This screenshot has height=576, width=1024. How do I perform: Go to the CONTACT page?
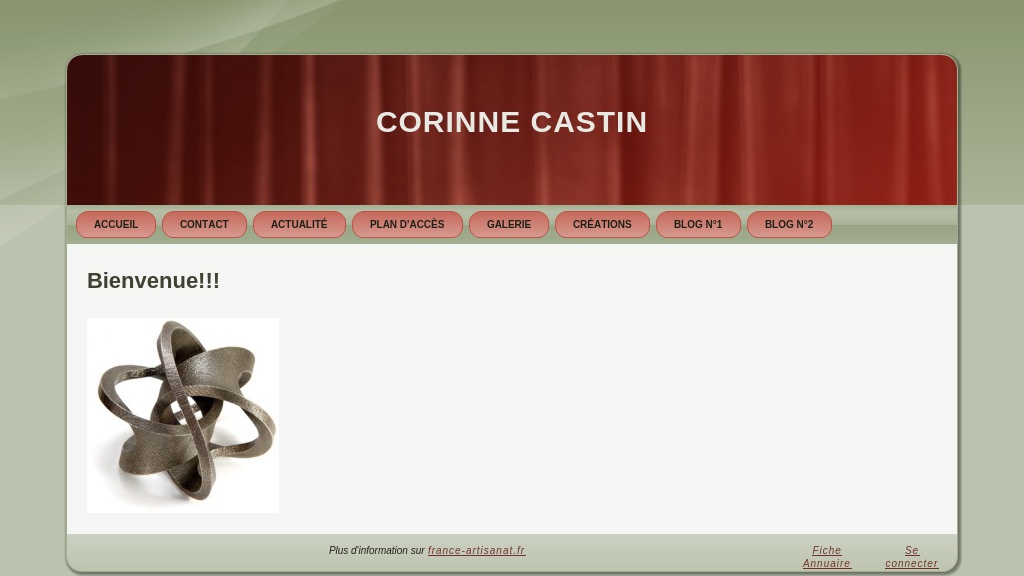coord(204,224)
